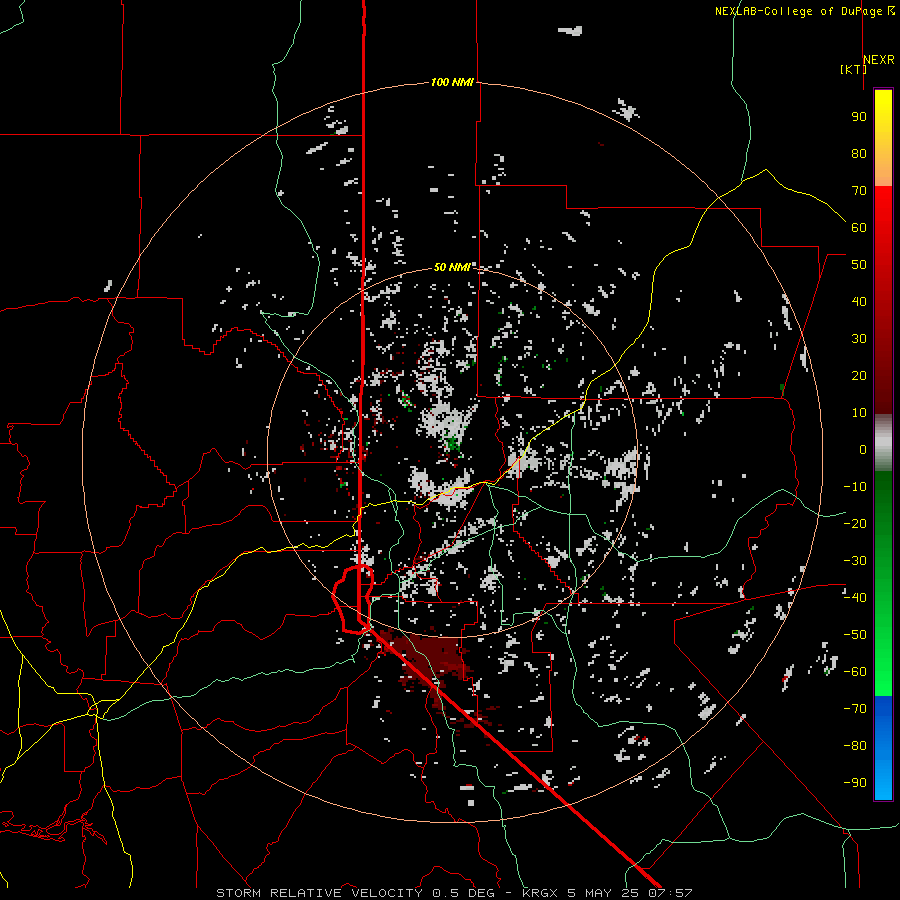Select the -10 value on velocity scale
900x900 pixels.
pyautogui.click(x=855, y=487)
